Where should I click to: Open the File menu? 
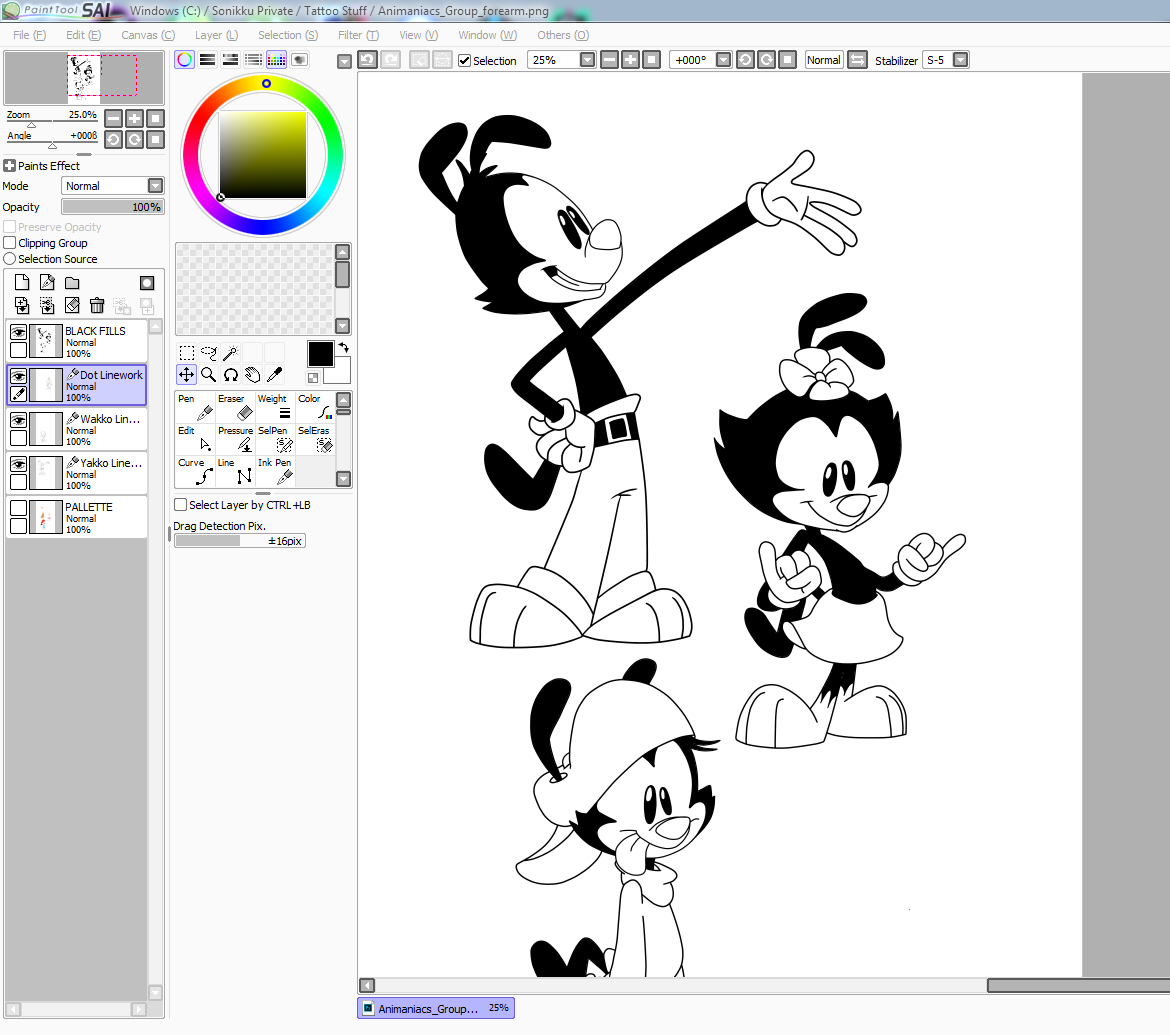point(29,35)
